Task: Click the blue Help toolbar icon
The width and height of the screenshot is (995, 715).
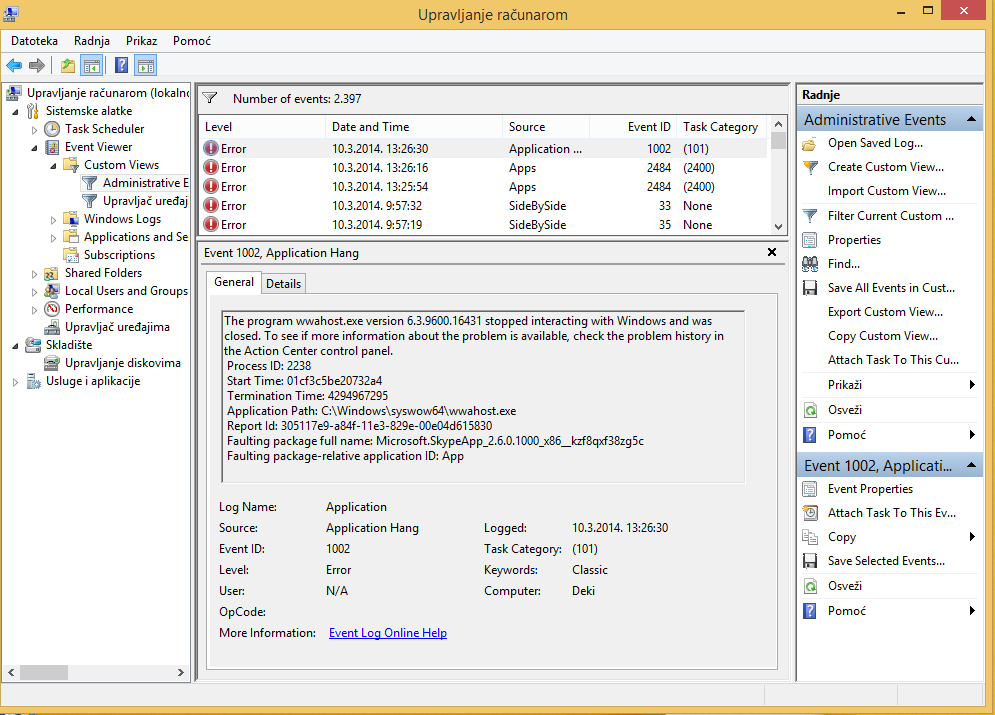Action: click(121, 66)
